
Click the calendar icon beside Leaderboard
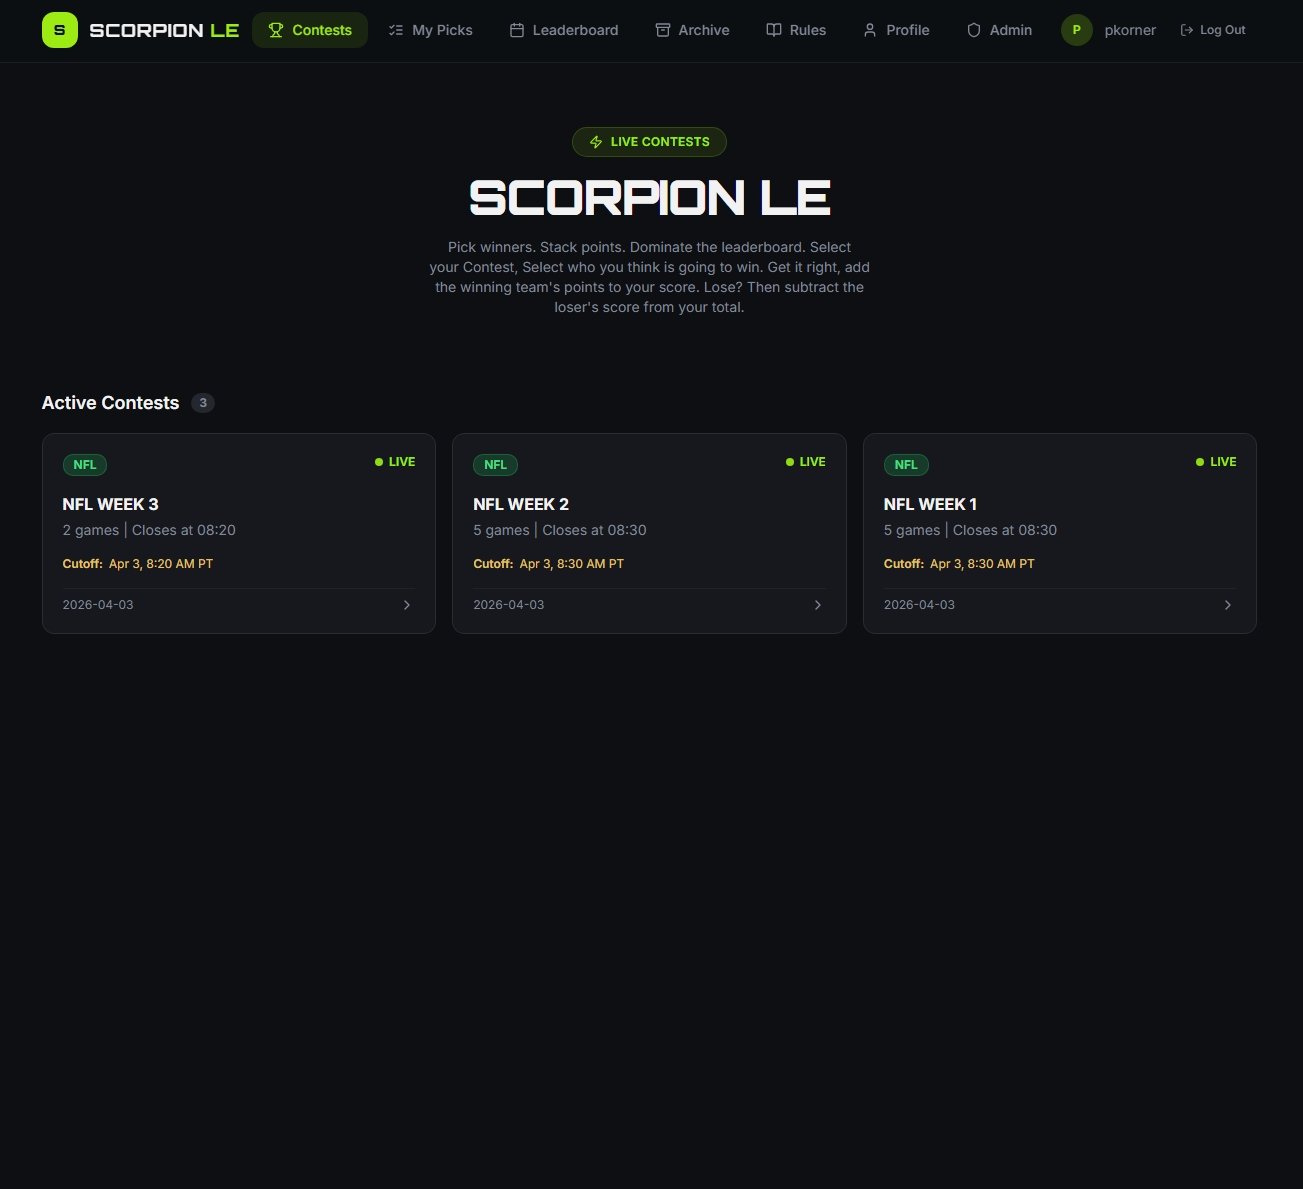(517, 30)
